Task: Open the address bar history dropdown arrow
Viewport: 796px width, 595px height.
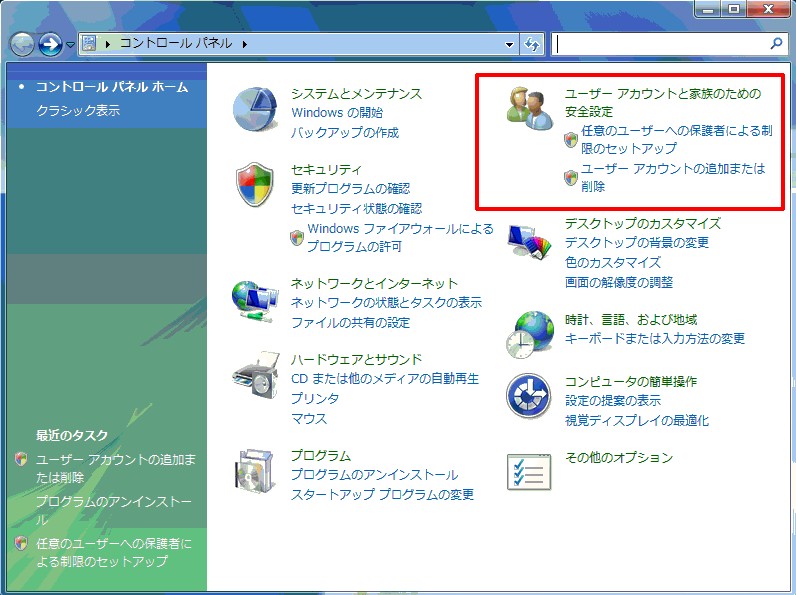Action: (509, 45)
